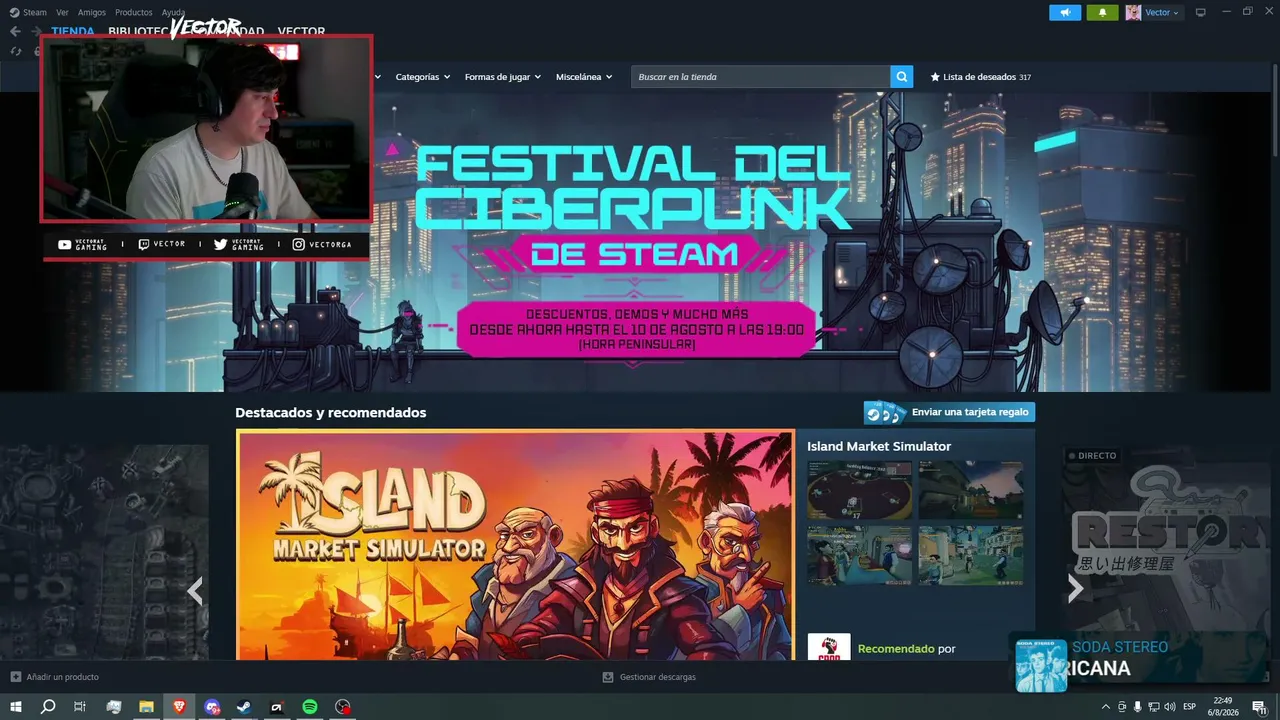
Task: Go back with the back arrow
Action: tap(15, 31)
